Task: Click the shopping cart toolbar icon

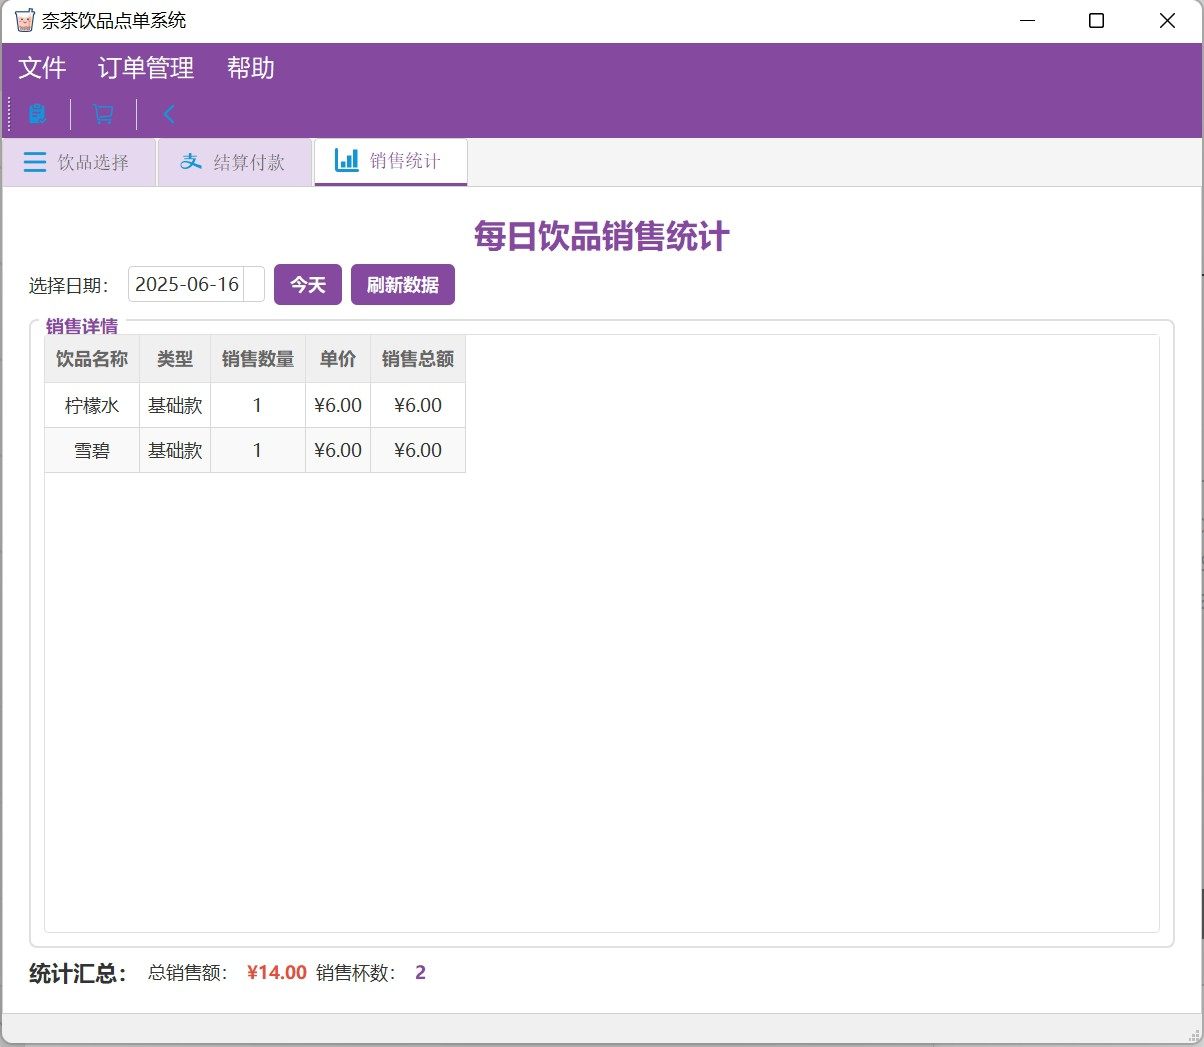Action: click(x=103, y=114)
